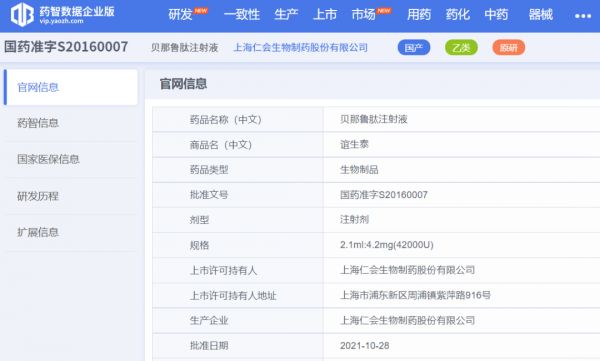Expand the more-options ellipsis in the navbar

coord(583,16)
